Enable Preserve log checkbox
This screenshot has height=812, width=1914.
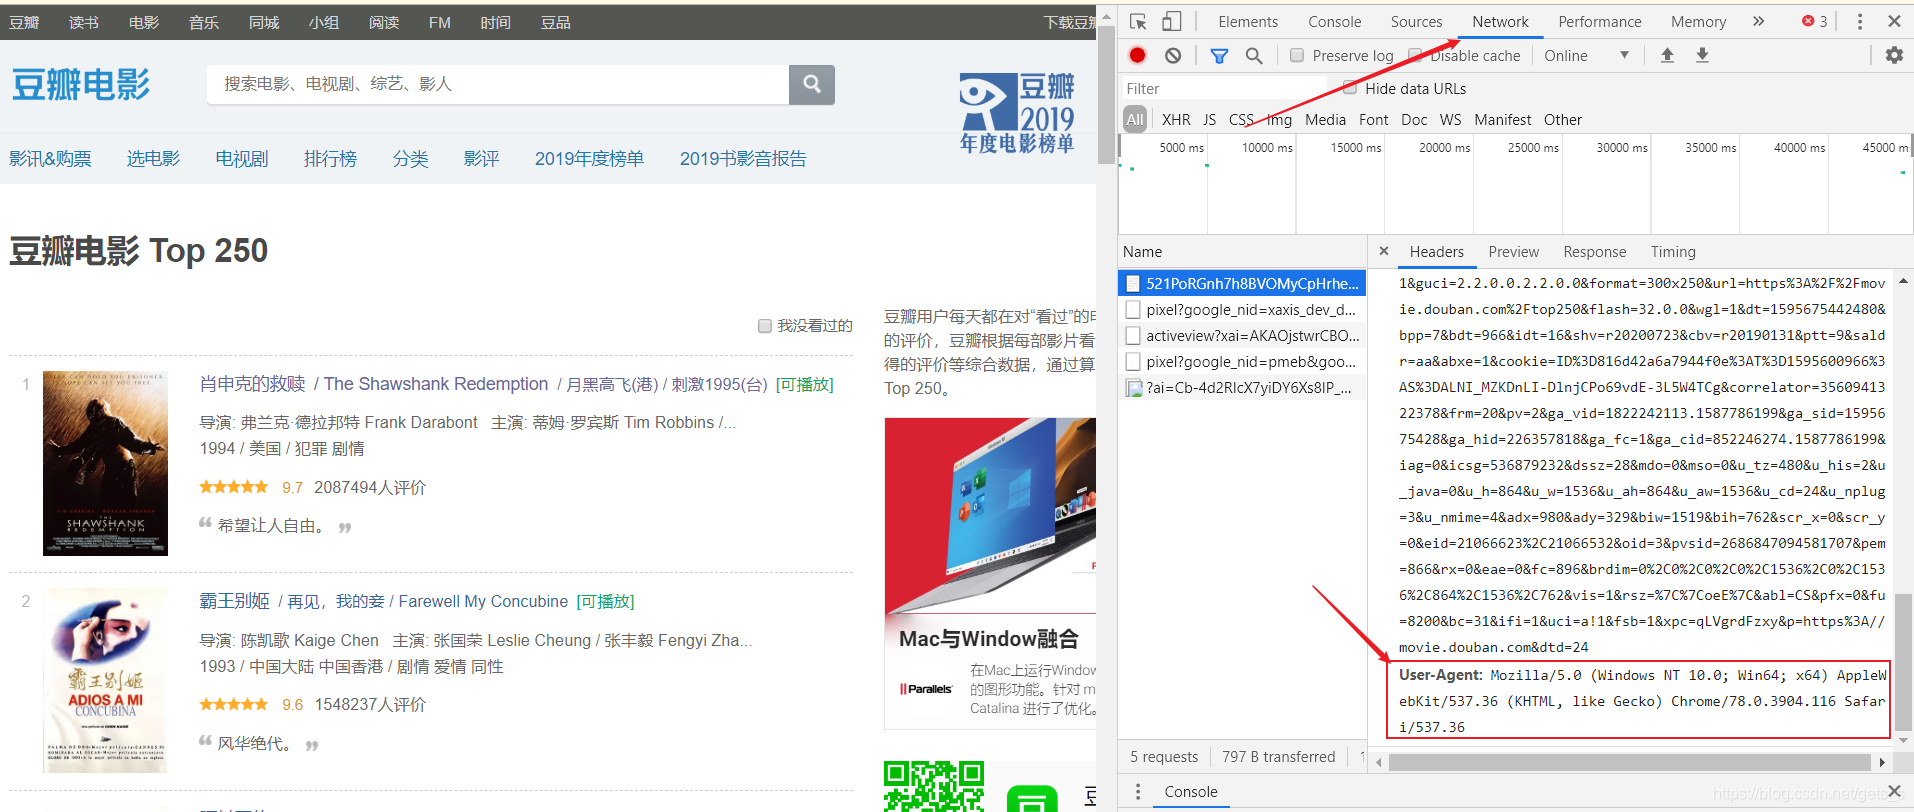[x=1297, y=55]
